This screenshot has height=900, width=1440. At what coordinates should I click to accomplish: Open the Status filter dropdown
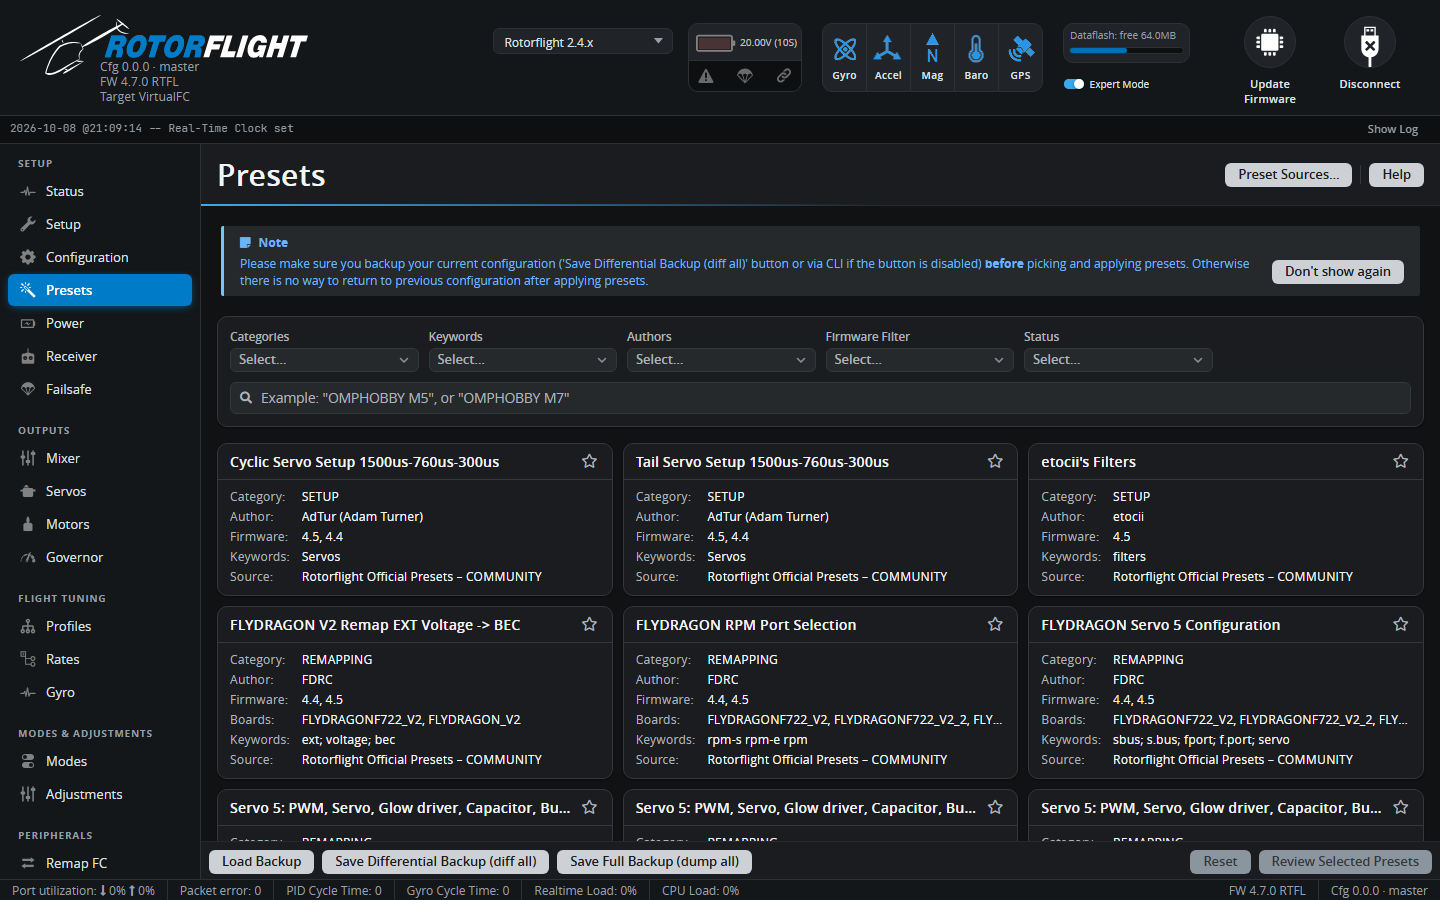point(1118,360)
